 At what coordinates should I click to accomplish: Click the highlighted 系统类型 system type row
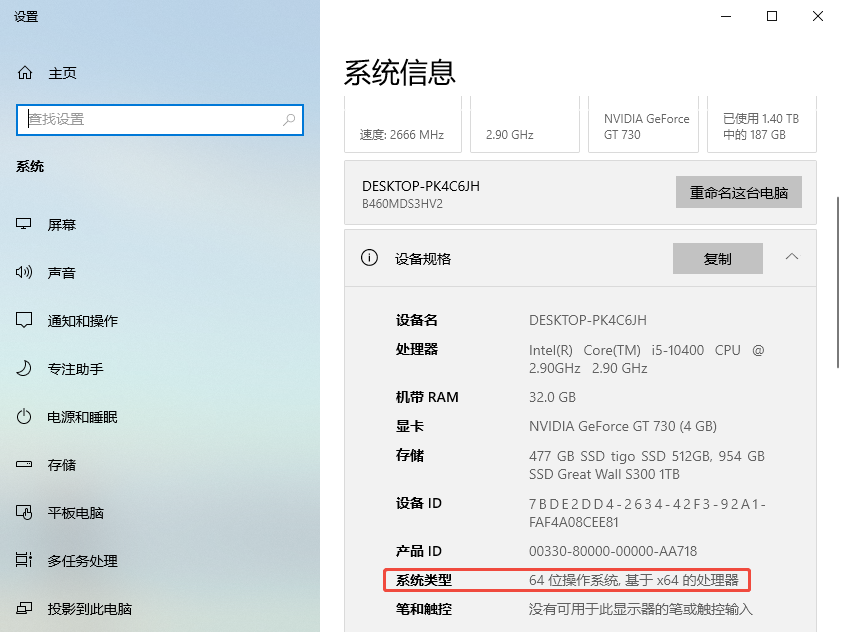[567, 580]
